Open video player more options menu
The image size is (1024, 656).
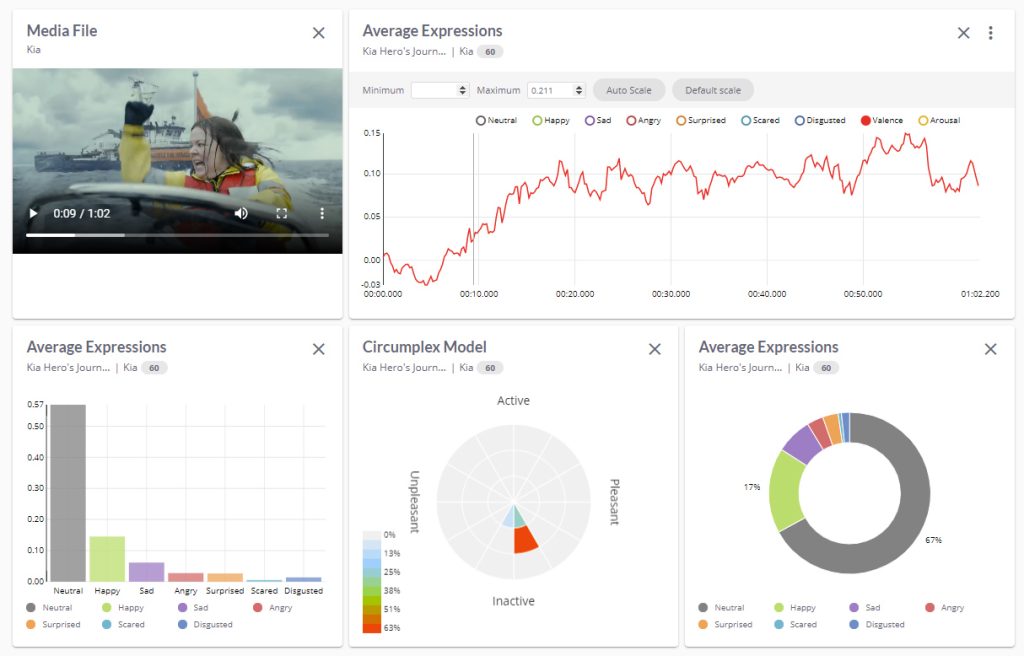[x=322, y=213]
